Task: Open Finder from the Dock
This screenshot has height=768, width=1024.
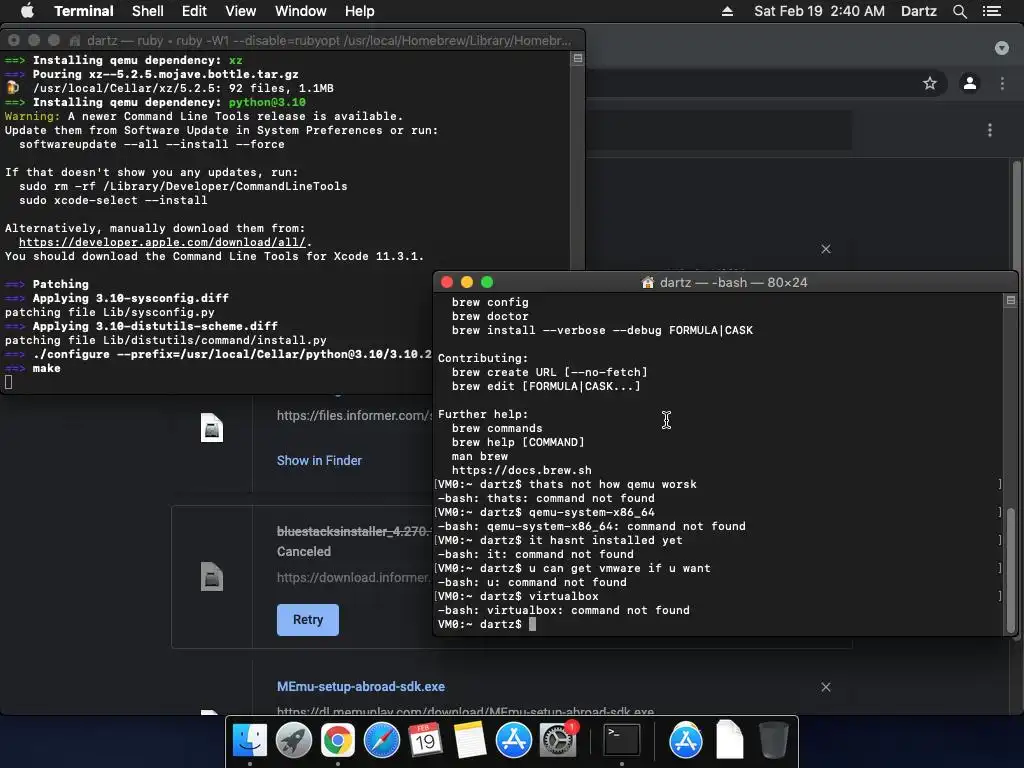Action: point(249,740)
